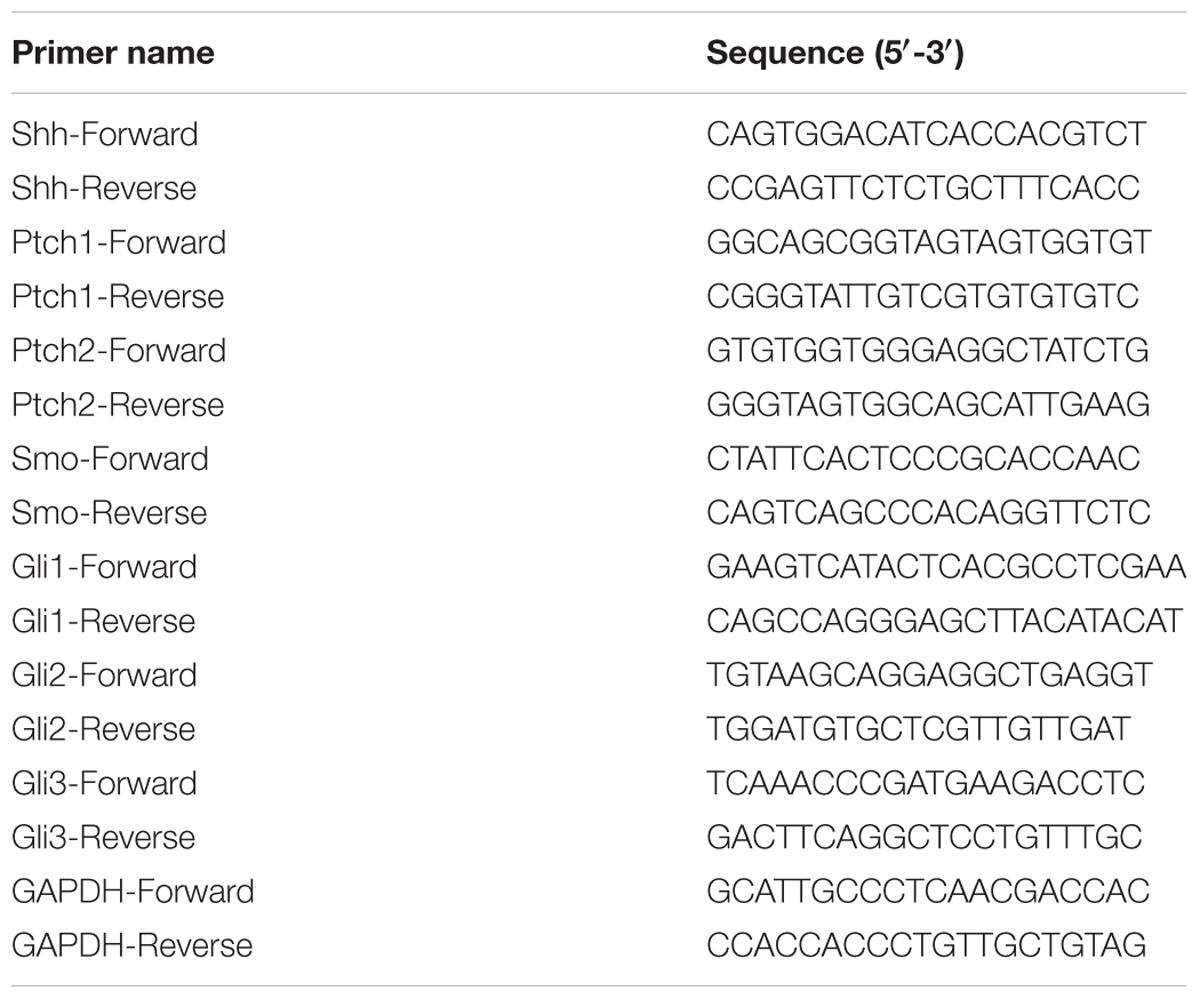
Task: Select the Gli3-Forward primer name
Action: click(104, 782)
